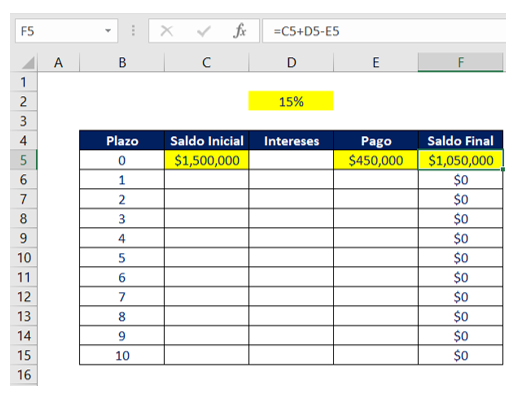Click the Name Box showing F5
The height and width of the screenshot is (403, 523).
coord(66,31)
